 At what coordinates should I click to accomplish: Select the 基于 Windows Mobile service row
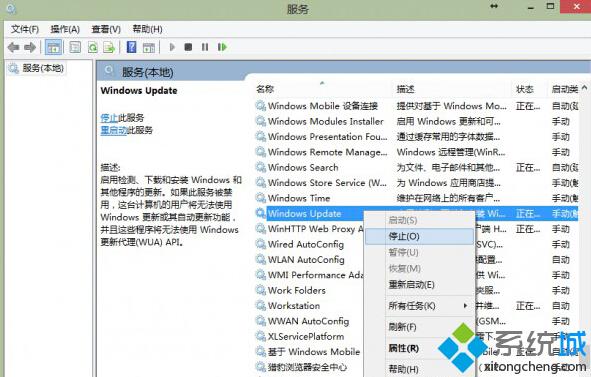(x=314, y=352)
